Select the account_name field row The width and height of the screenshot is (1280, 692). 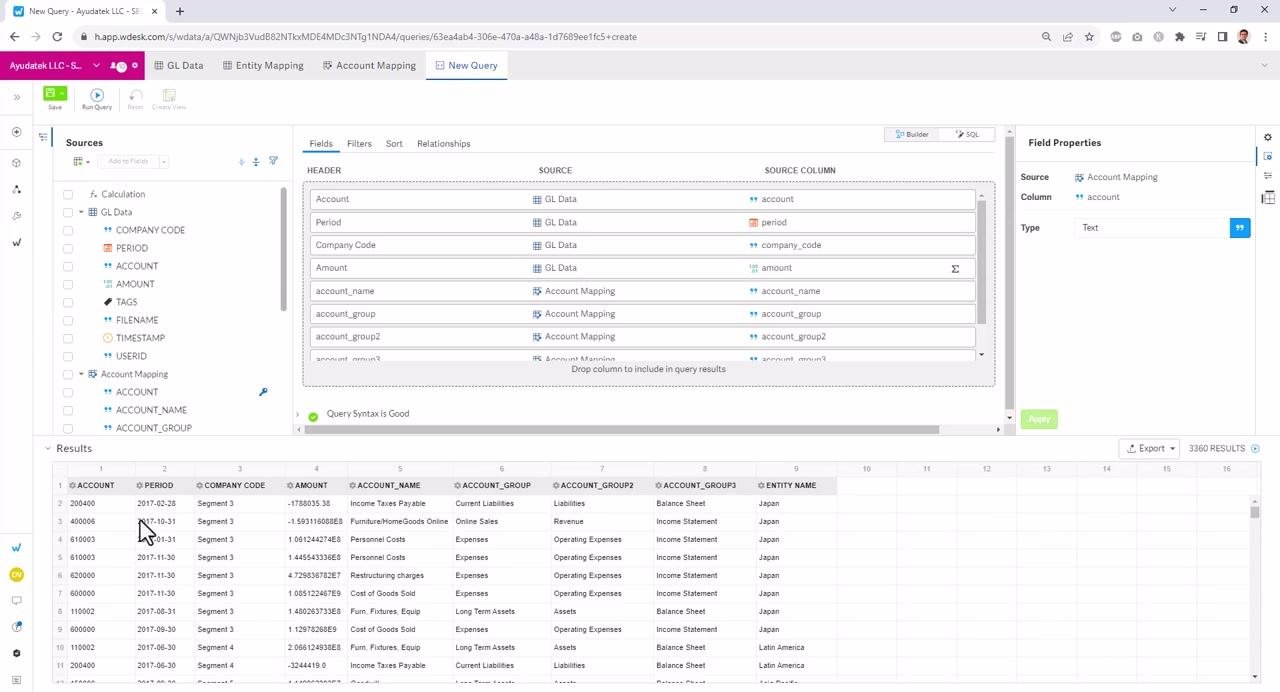[642, 291]
